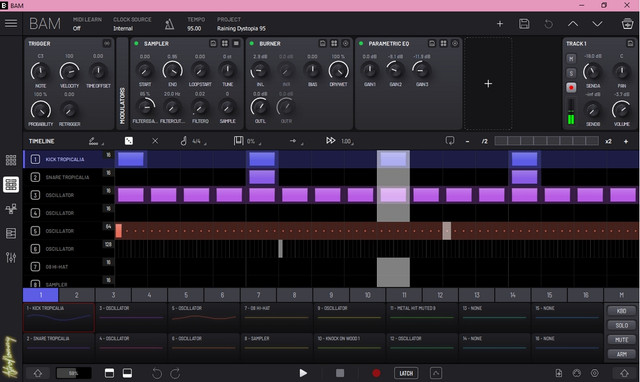640x382 pixels.
Task: Select pattern tab 16
Action: click(586, 295)
